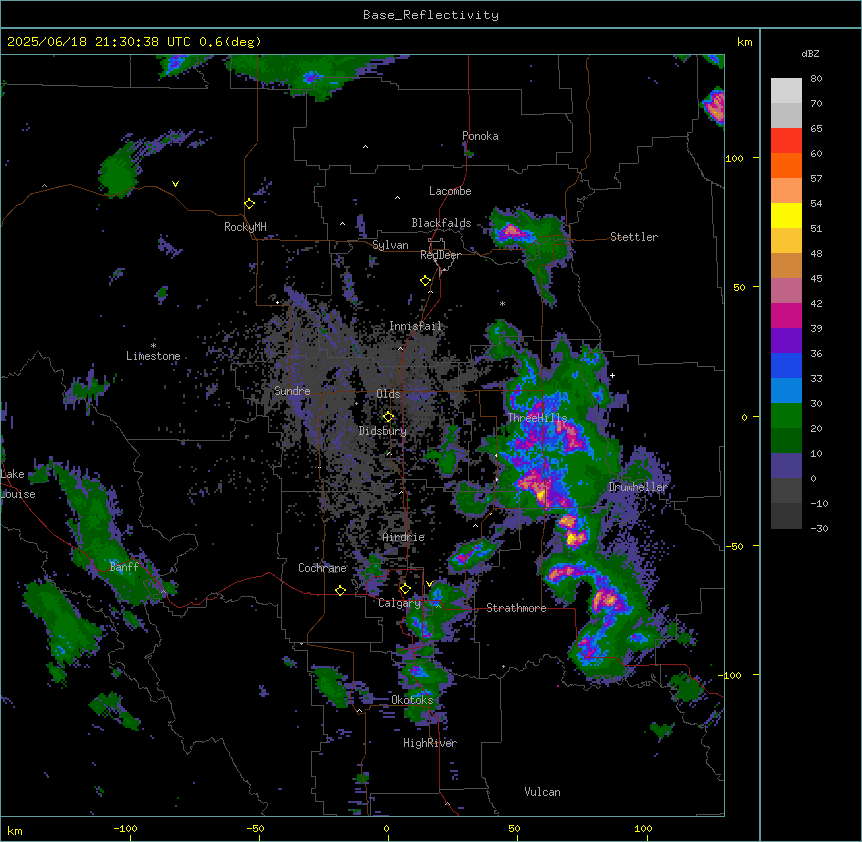Click the yellow 54-51 dBZ legend swatch
This screenshot has height=842, width=862.
[786, 215]
